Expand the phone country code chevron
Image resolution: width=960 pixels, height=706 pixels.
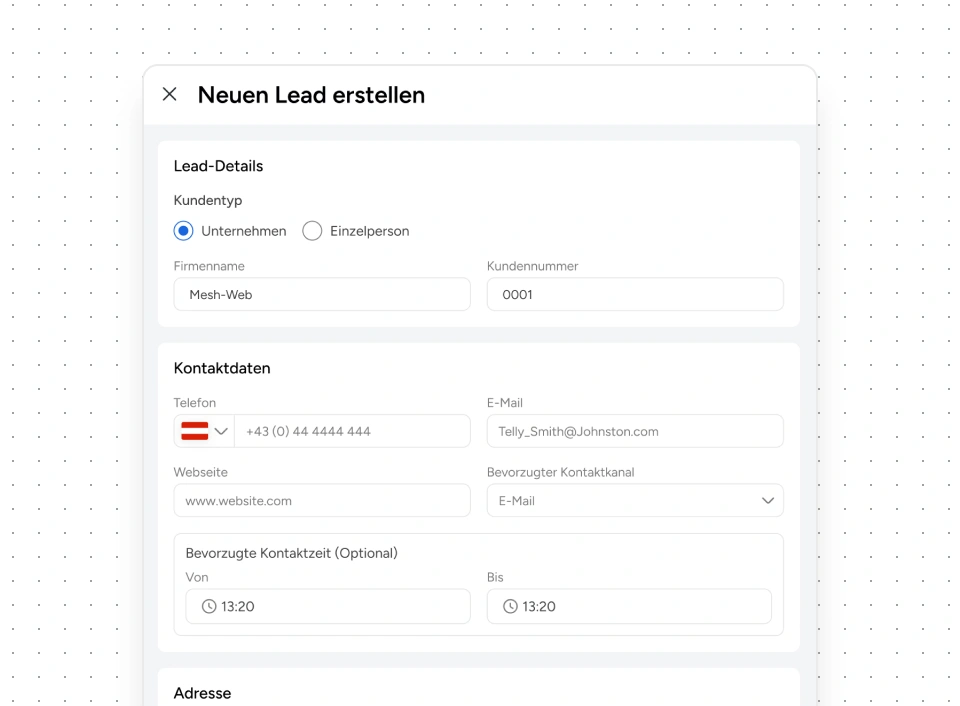[221, 431]
